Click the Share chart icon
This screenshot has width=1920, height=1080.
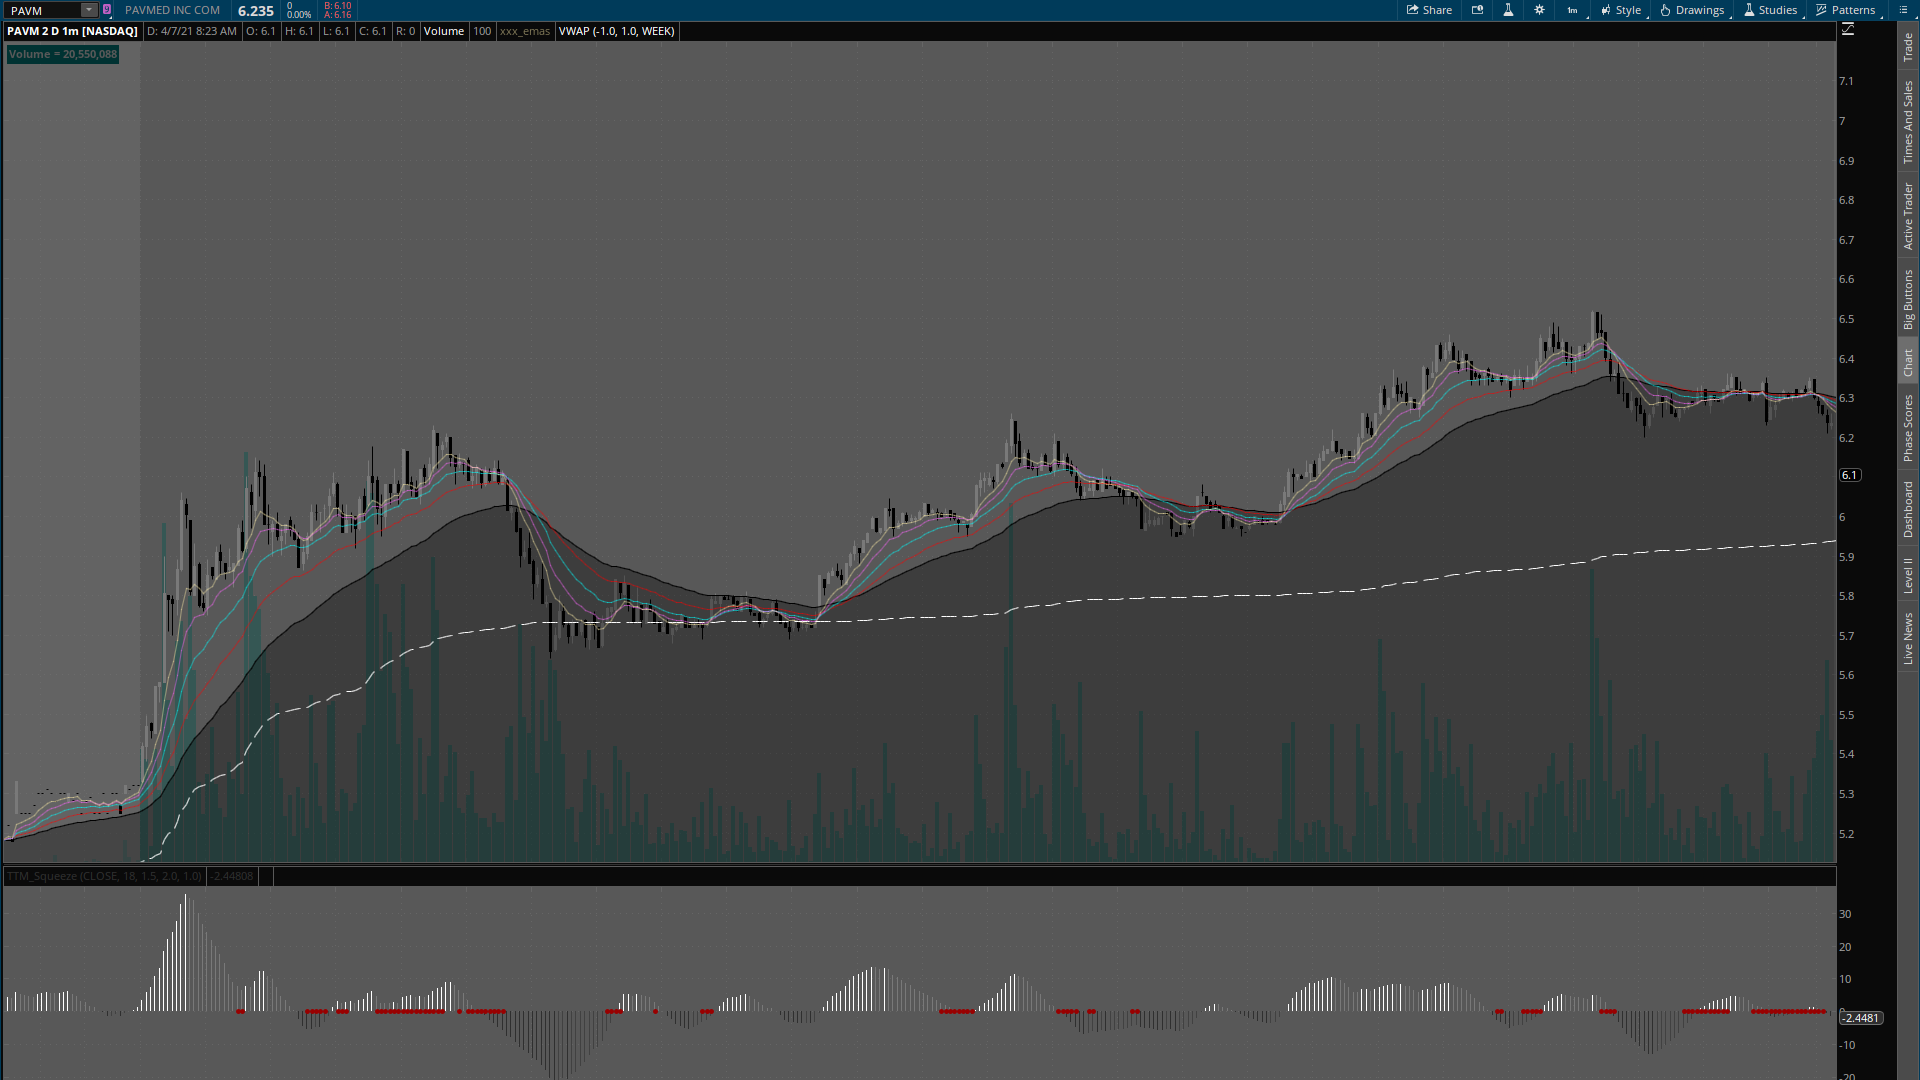tap(1429, 10)
